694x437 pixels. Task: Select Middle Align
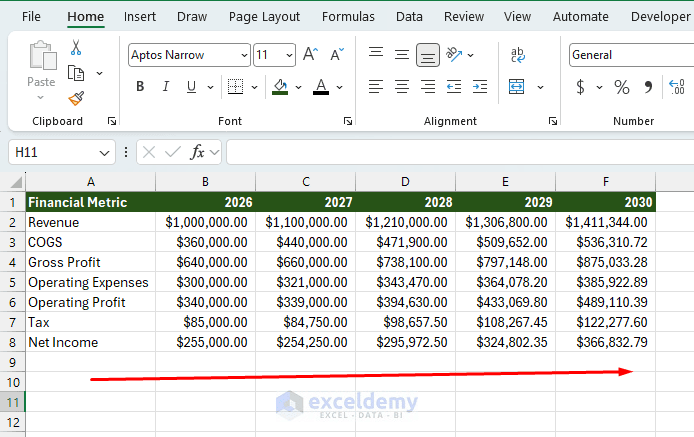402,54
